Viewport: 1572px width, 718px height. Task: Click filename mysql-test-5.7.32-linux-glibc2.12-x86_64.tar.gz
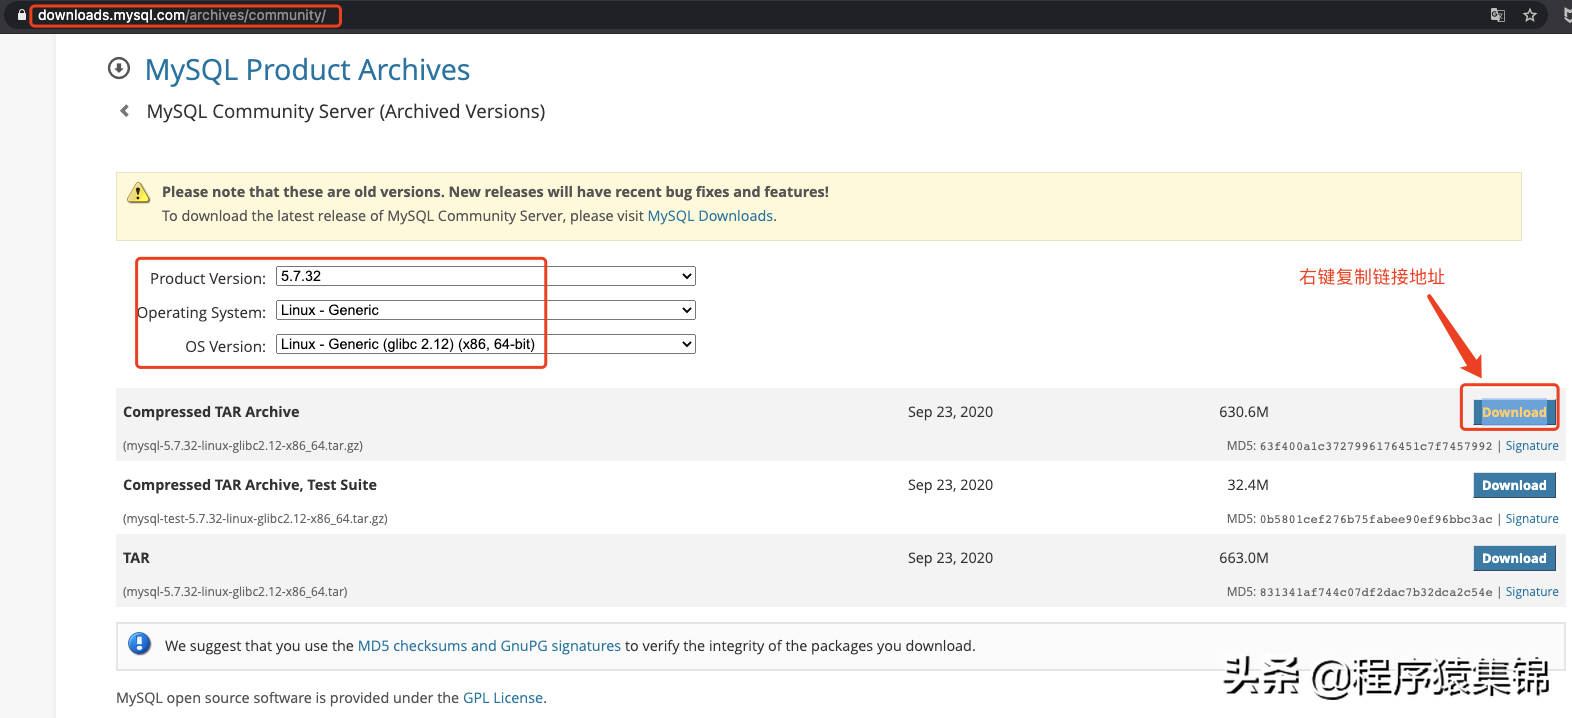click(255, 519)
